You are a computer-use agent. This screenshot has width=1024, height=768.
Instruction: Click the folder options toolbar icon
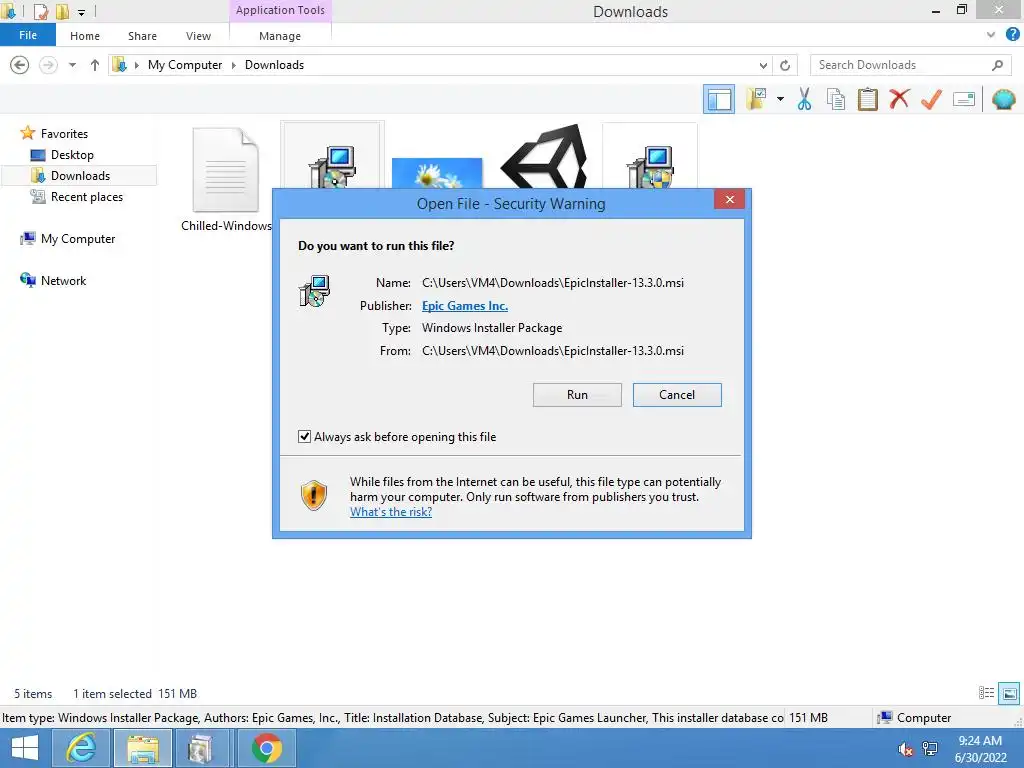pos(756,99)
